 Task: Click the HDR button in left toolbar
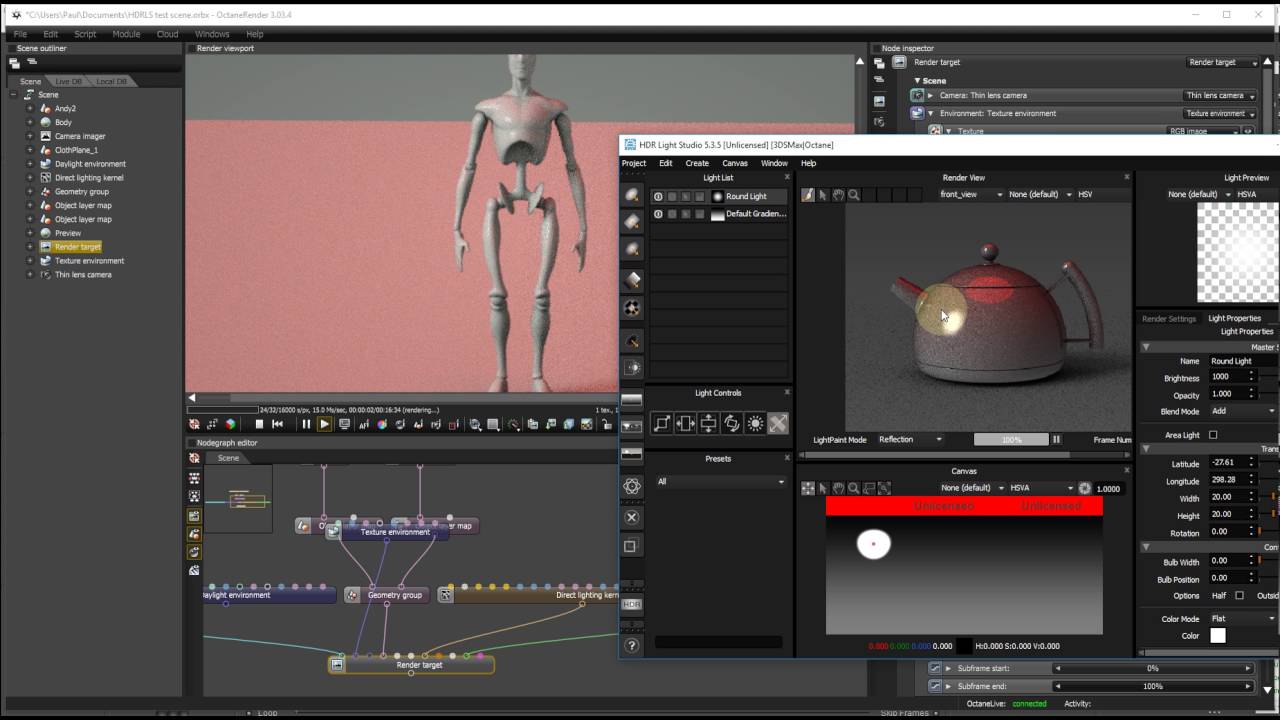click(x=632, y=604)
